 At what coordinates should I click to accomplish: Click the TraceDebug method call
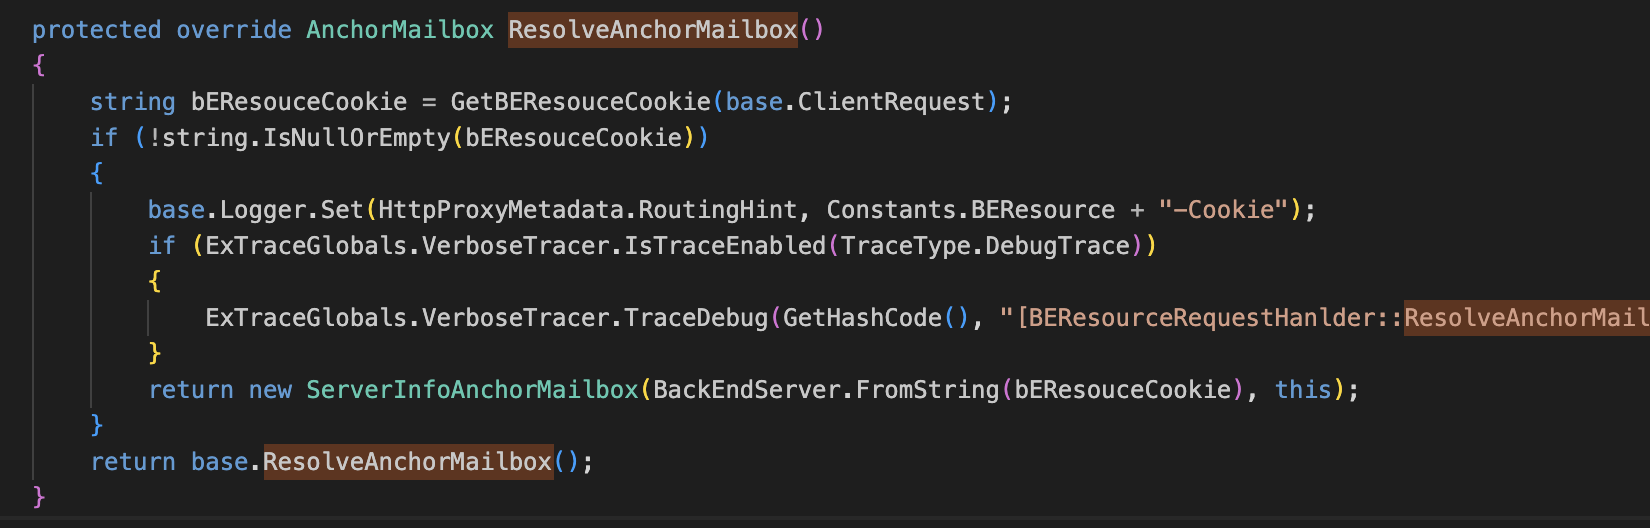696,318
